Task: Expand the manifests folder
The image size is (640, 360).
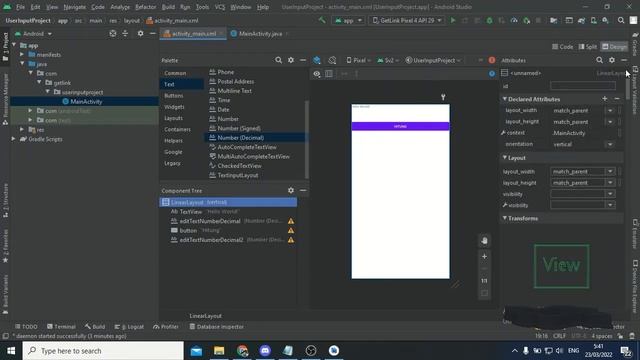Action: click(x=22, y=54)
